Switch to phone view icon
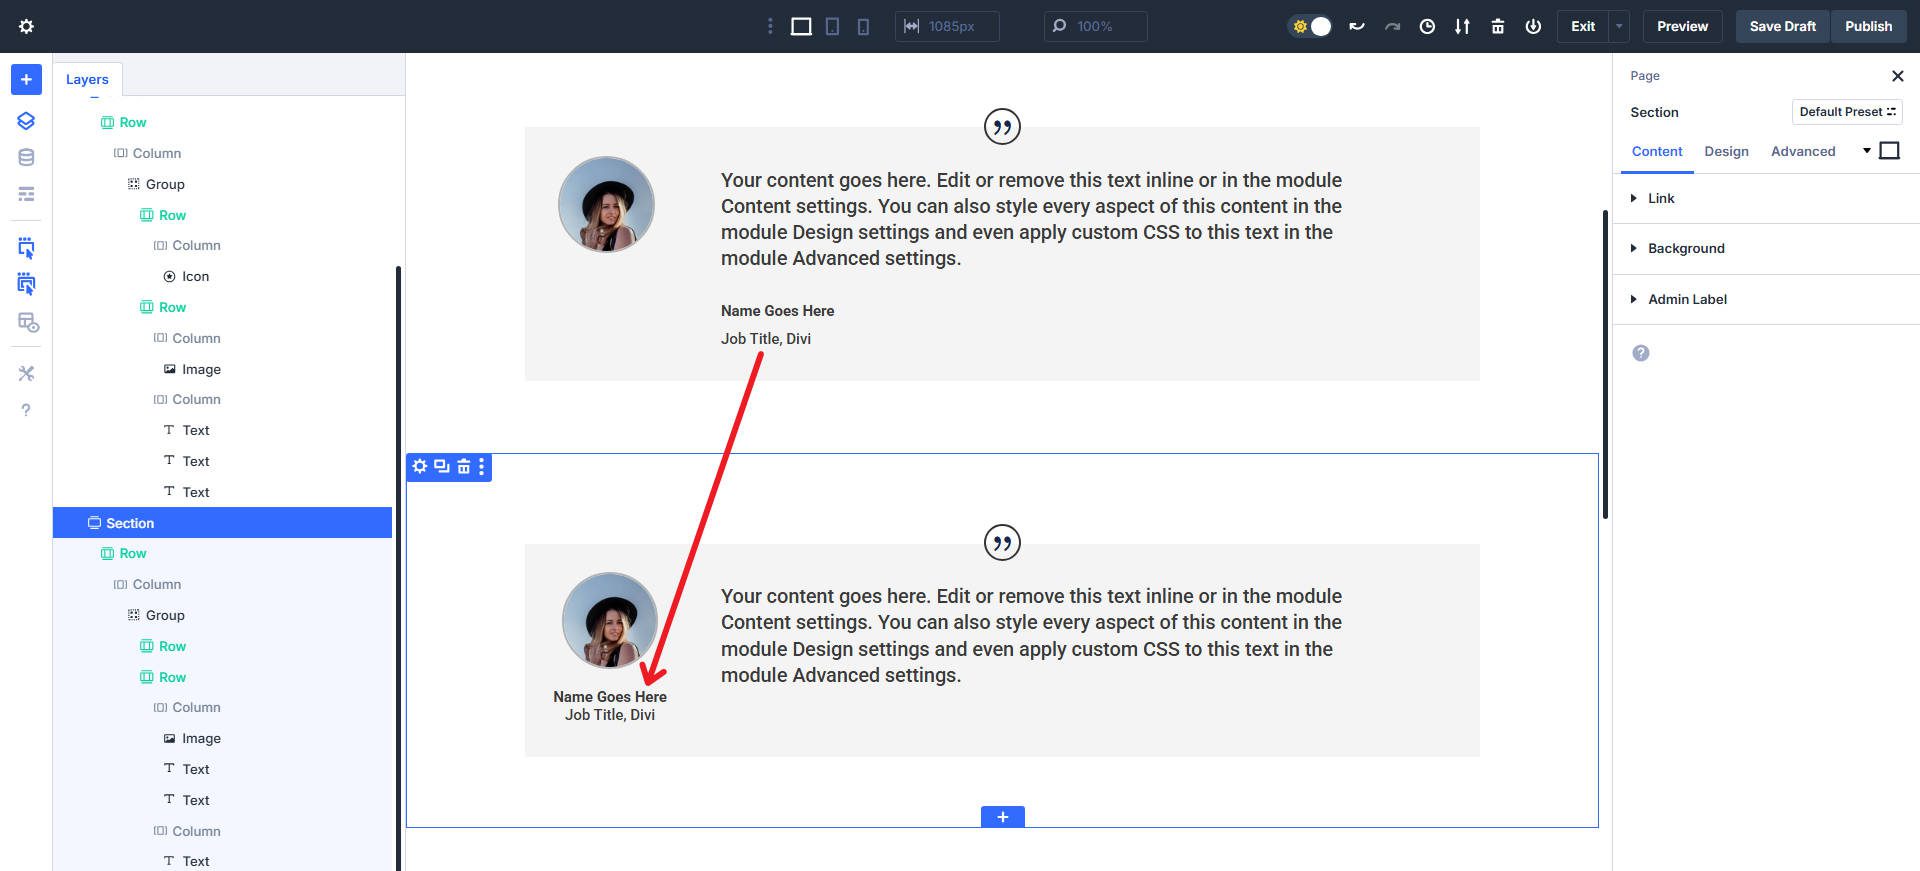1920x871 pixels. [863, 26]
